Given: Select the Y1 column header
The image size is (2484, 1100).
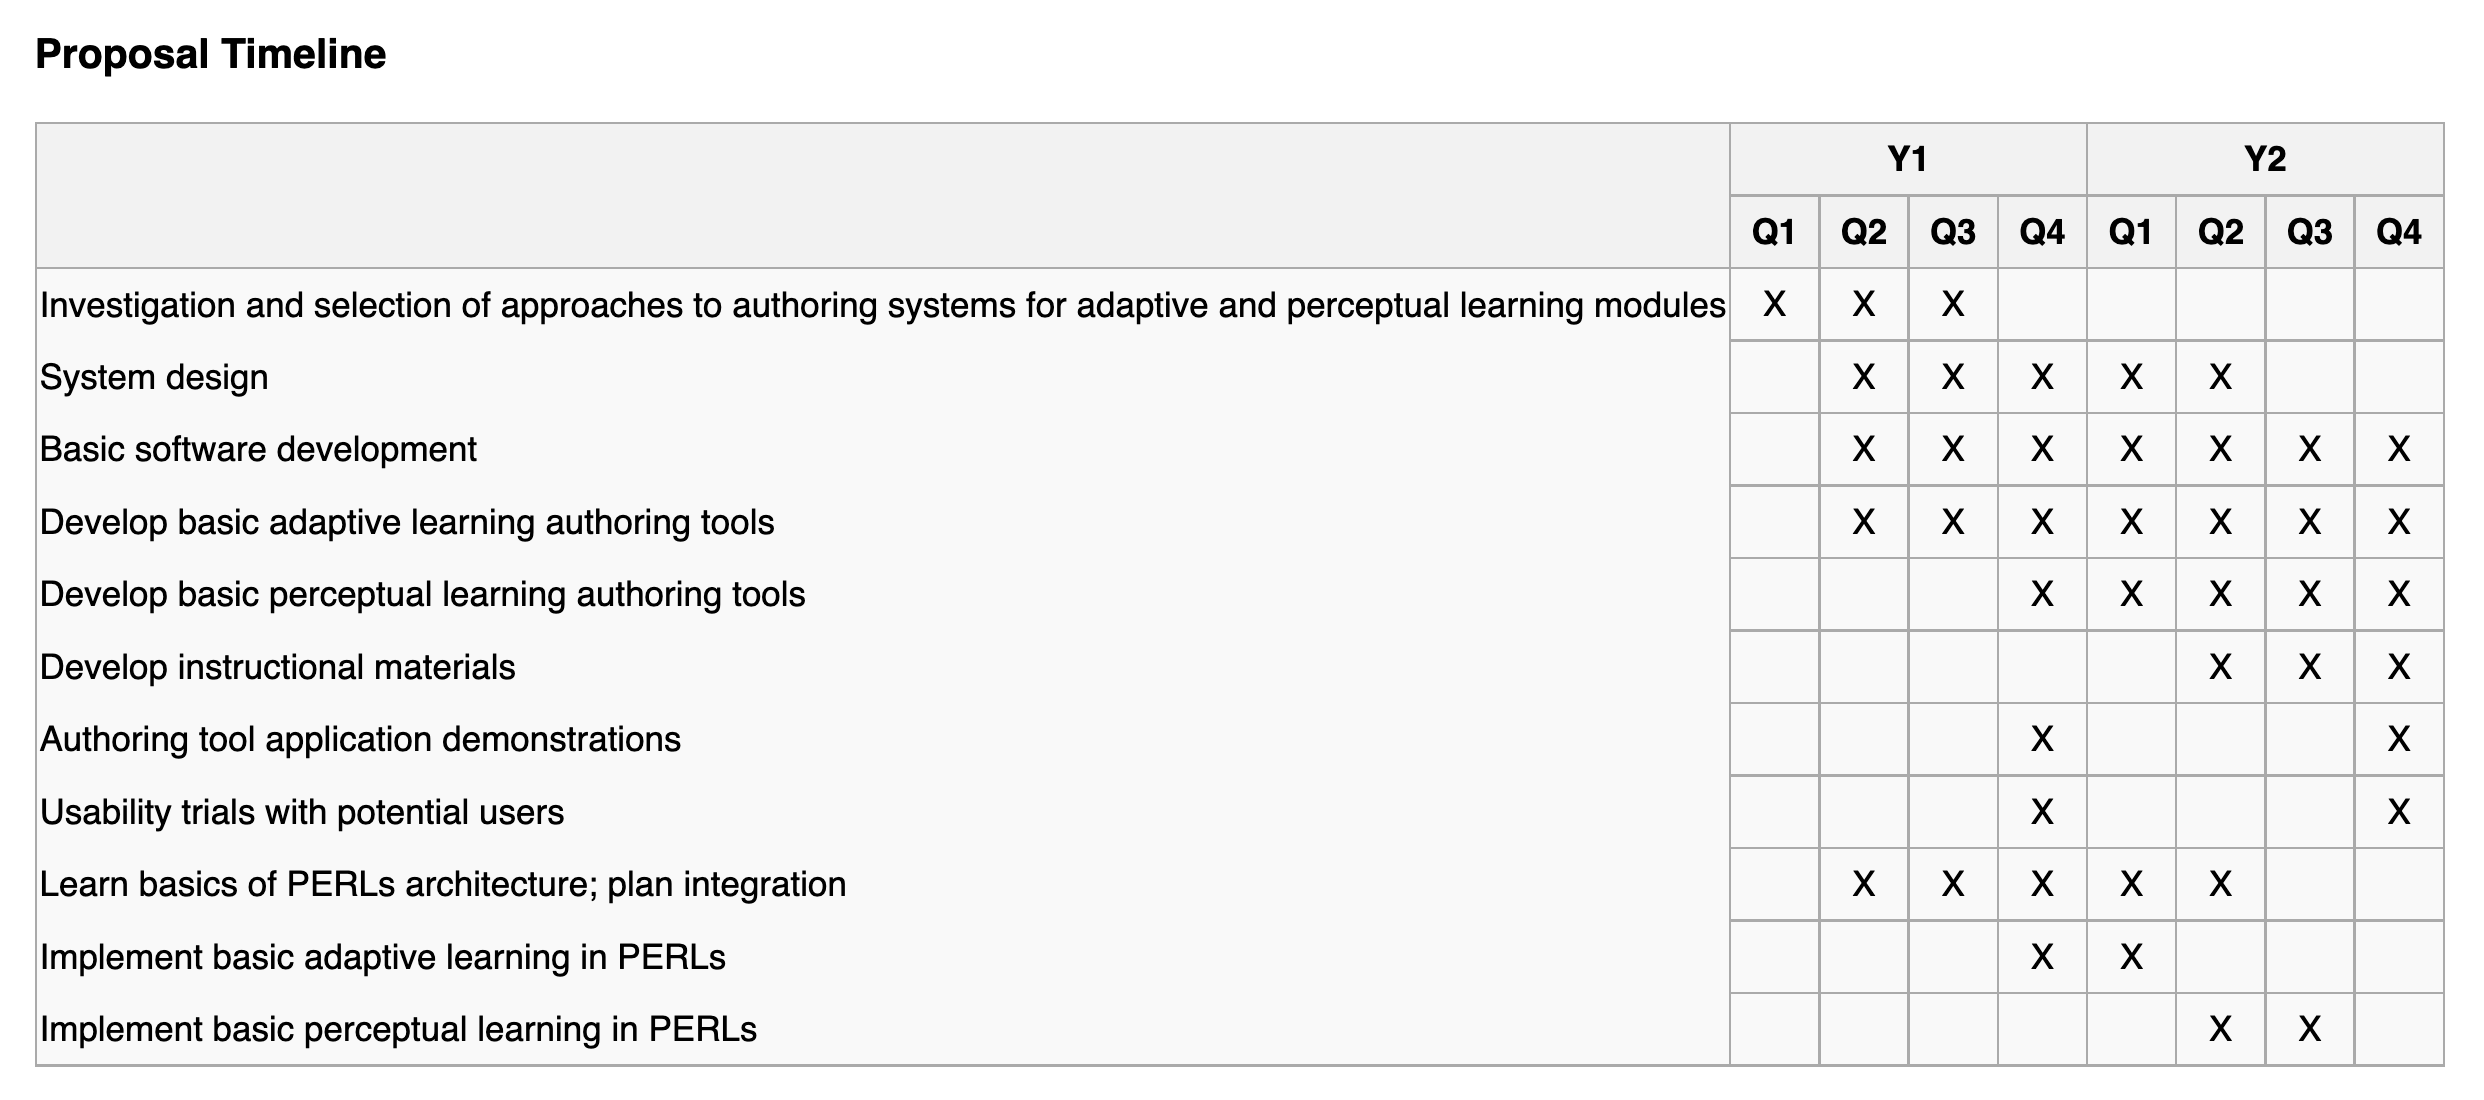Looking at the screenshot, I should [1907, 159].
